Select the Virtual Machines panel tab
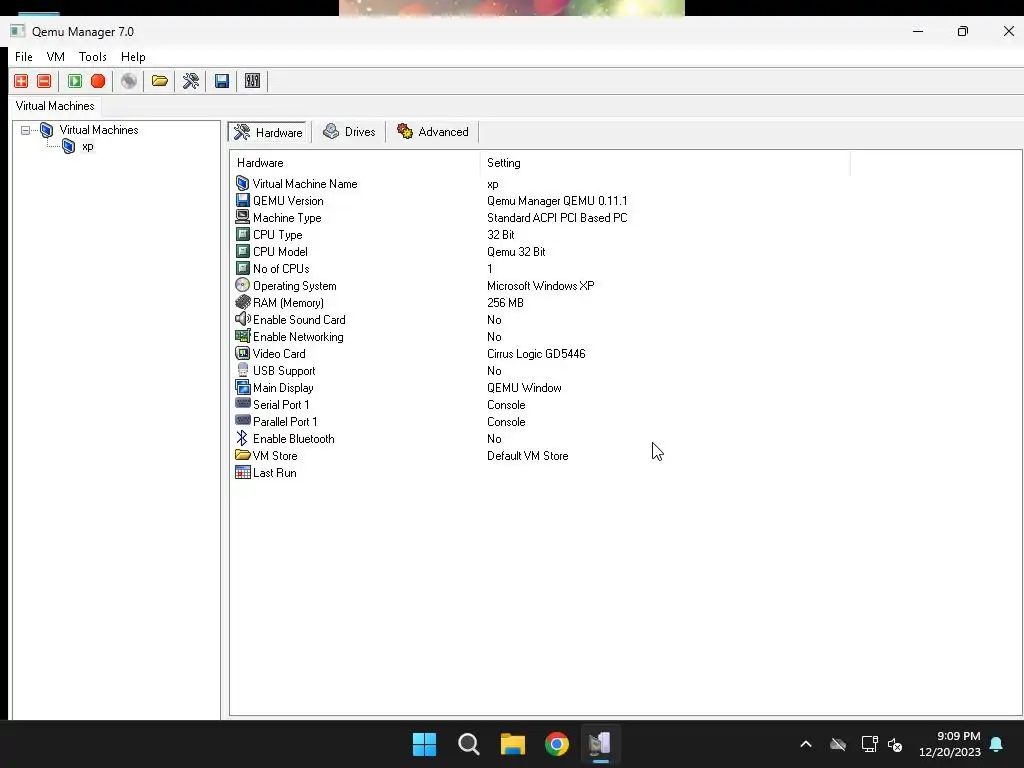The image size is (1024, 768). (55, 106)
